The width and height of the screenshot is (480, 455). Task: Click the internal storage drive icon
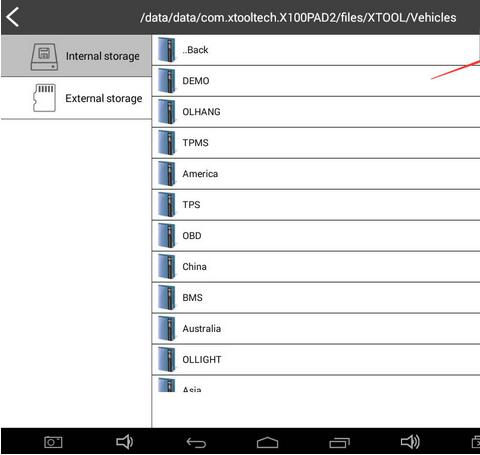[44, 56]
